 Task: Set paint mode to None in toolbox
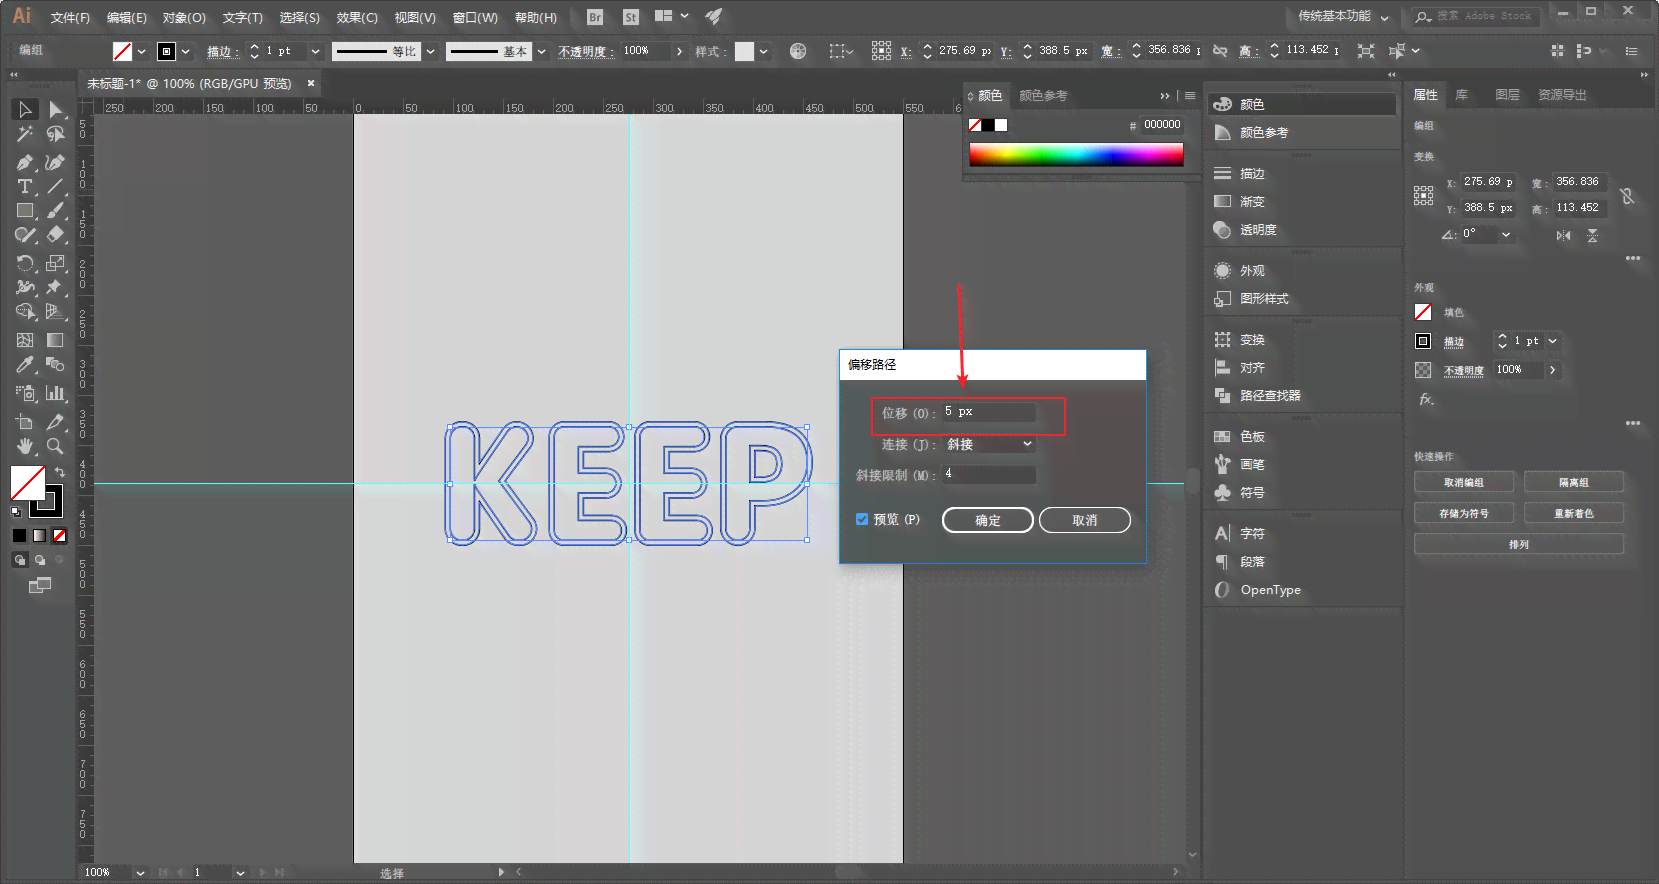coord(59,536)
